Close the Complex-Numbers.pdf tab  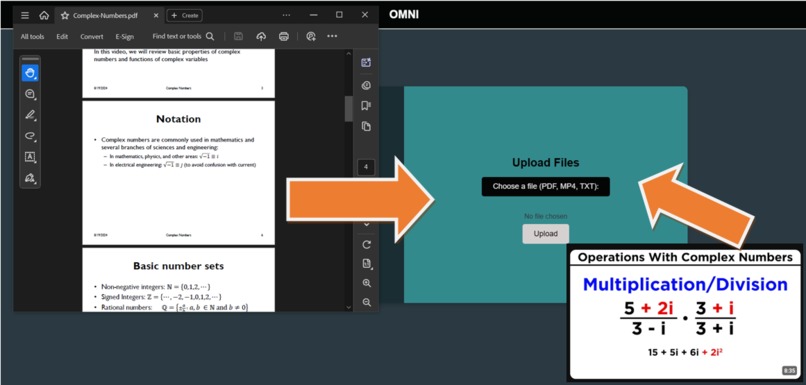point(156,15)
